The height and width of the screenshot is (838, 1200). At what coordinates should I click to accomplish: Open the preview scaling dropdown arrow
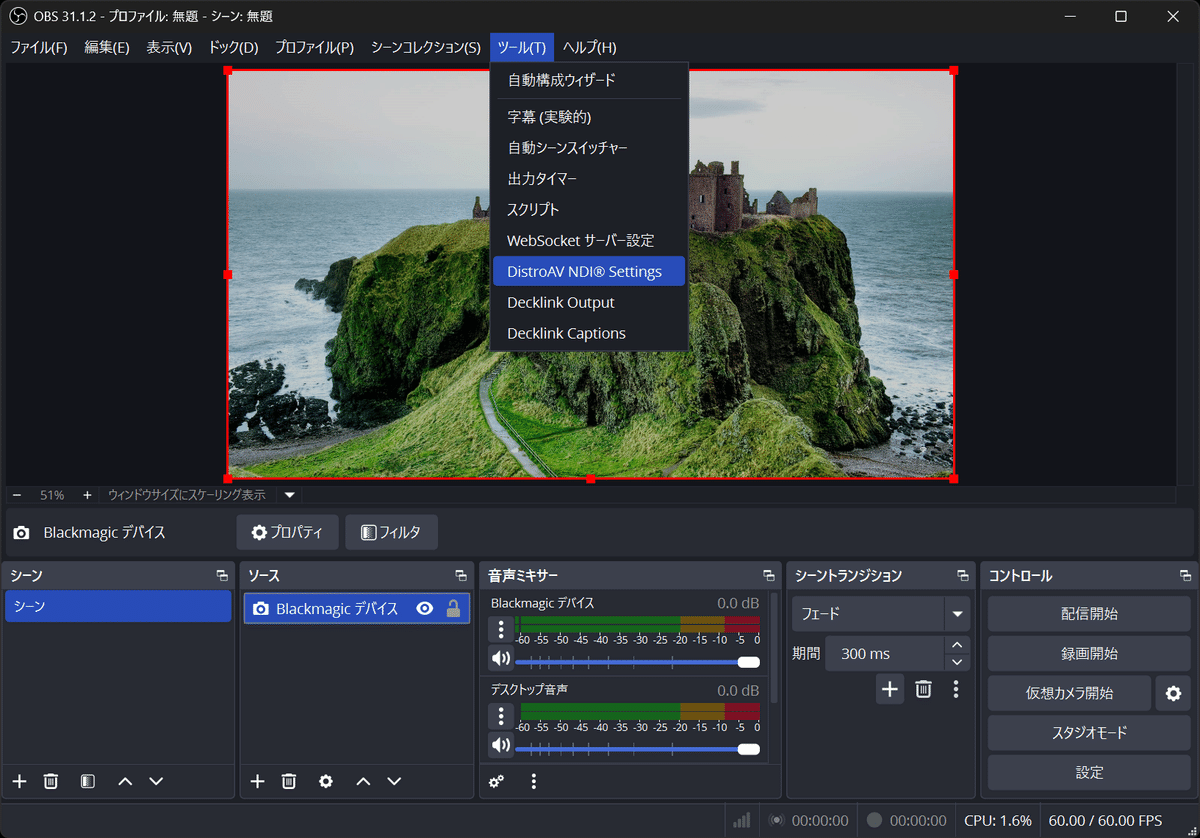coord(289,494)
